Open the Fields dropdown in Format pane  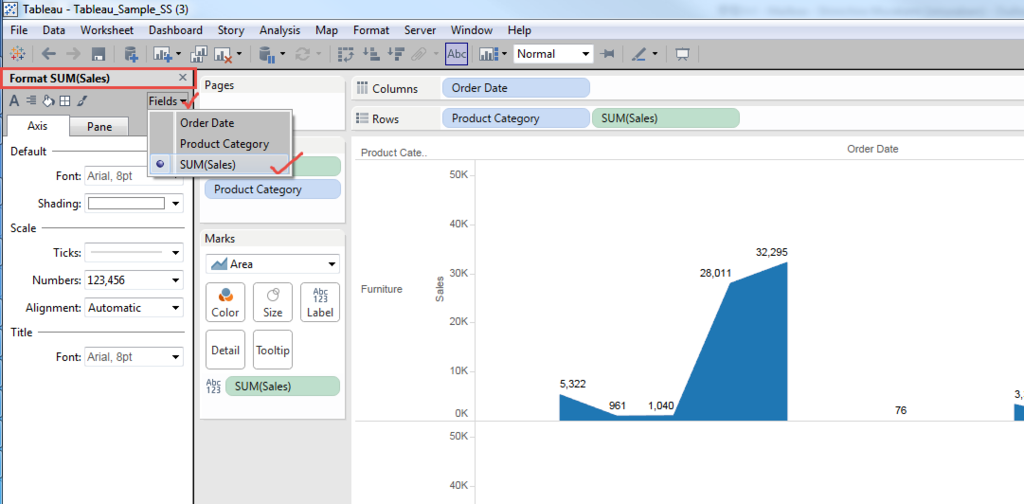coord(168,101)
